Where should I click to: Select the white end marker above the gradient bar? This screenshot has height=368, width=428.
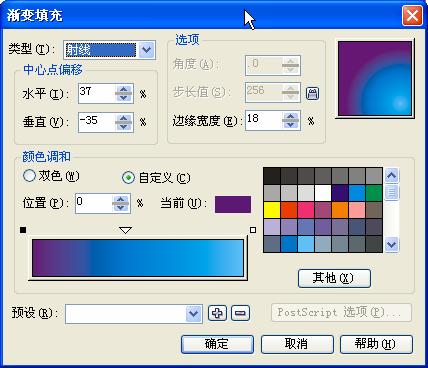pos(253,230)
